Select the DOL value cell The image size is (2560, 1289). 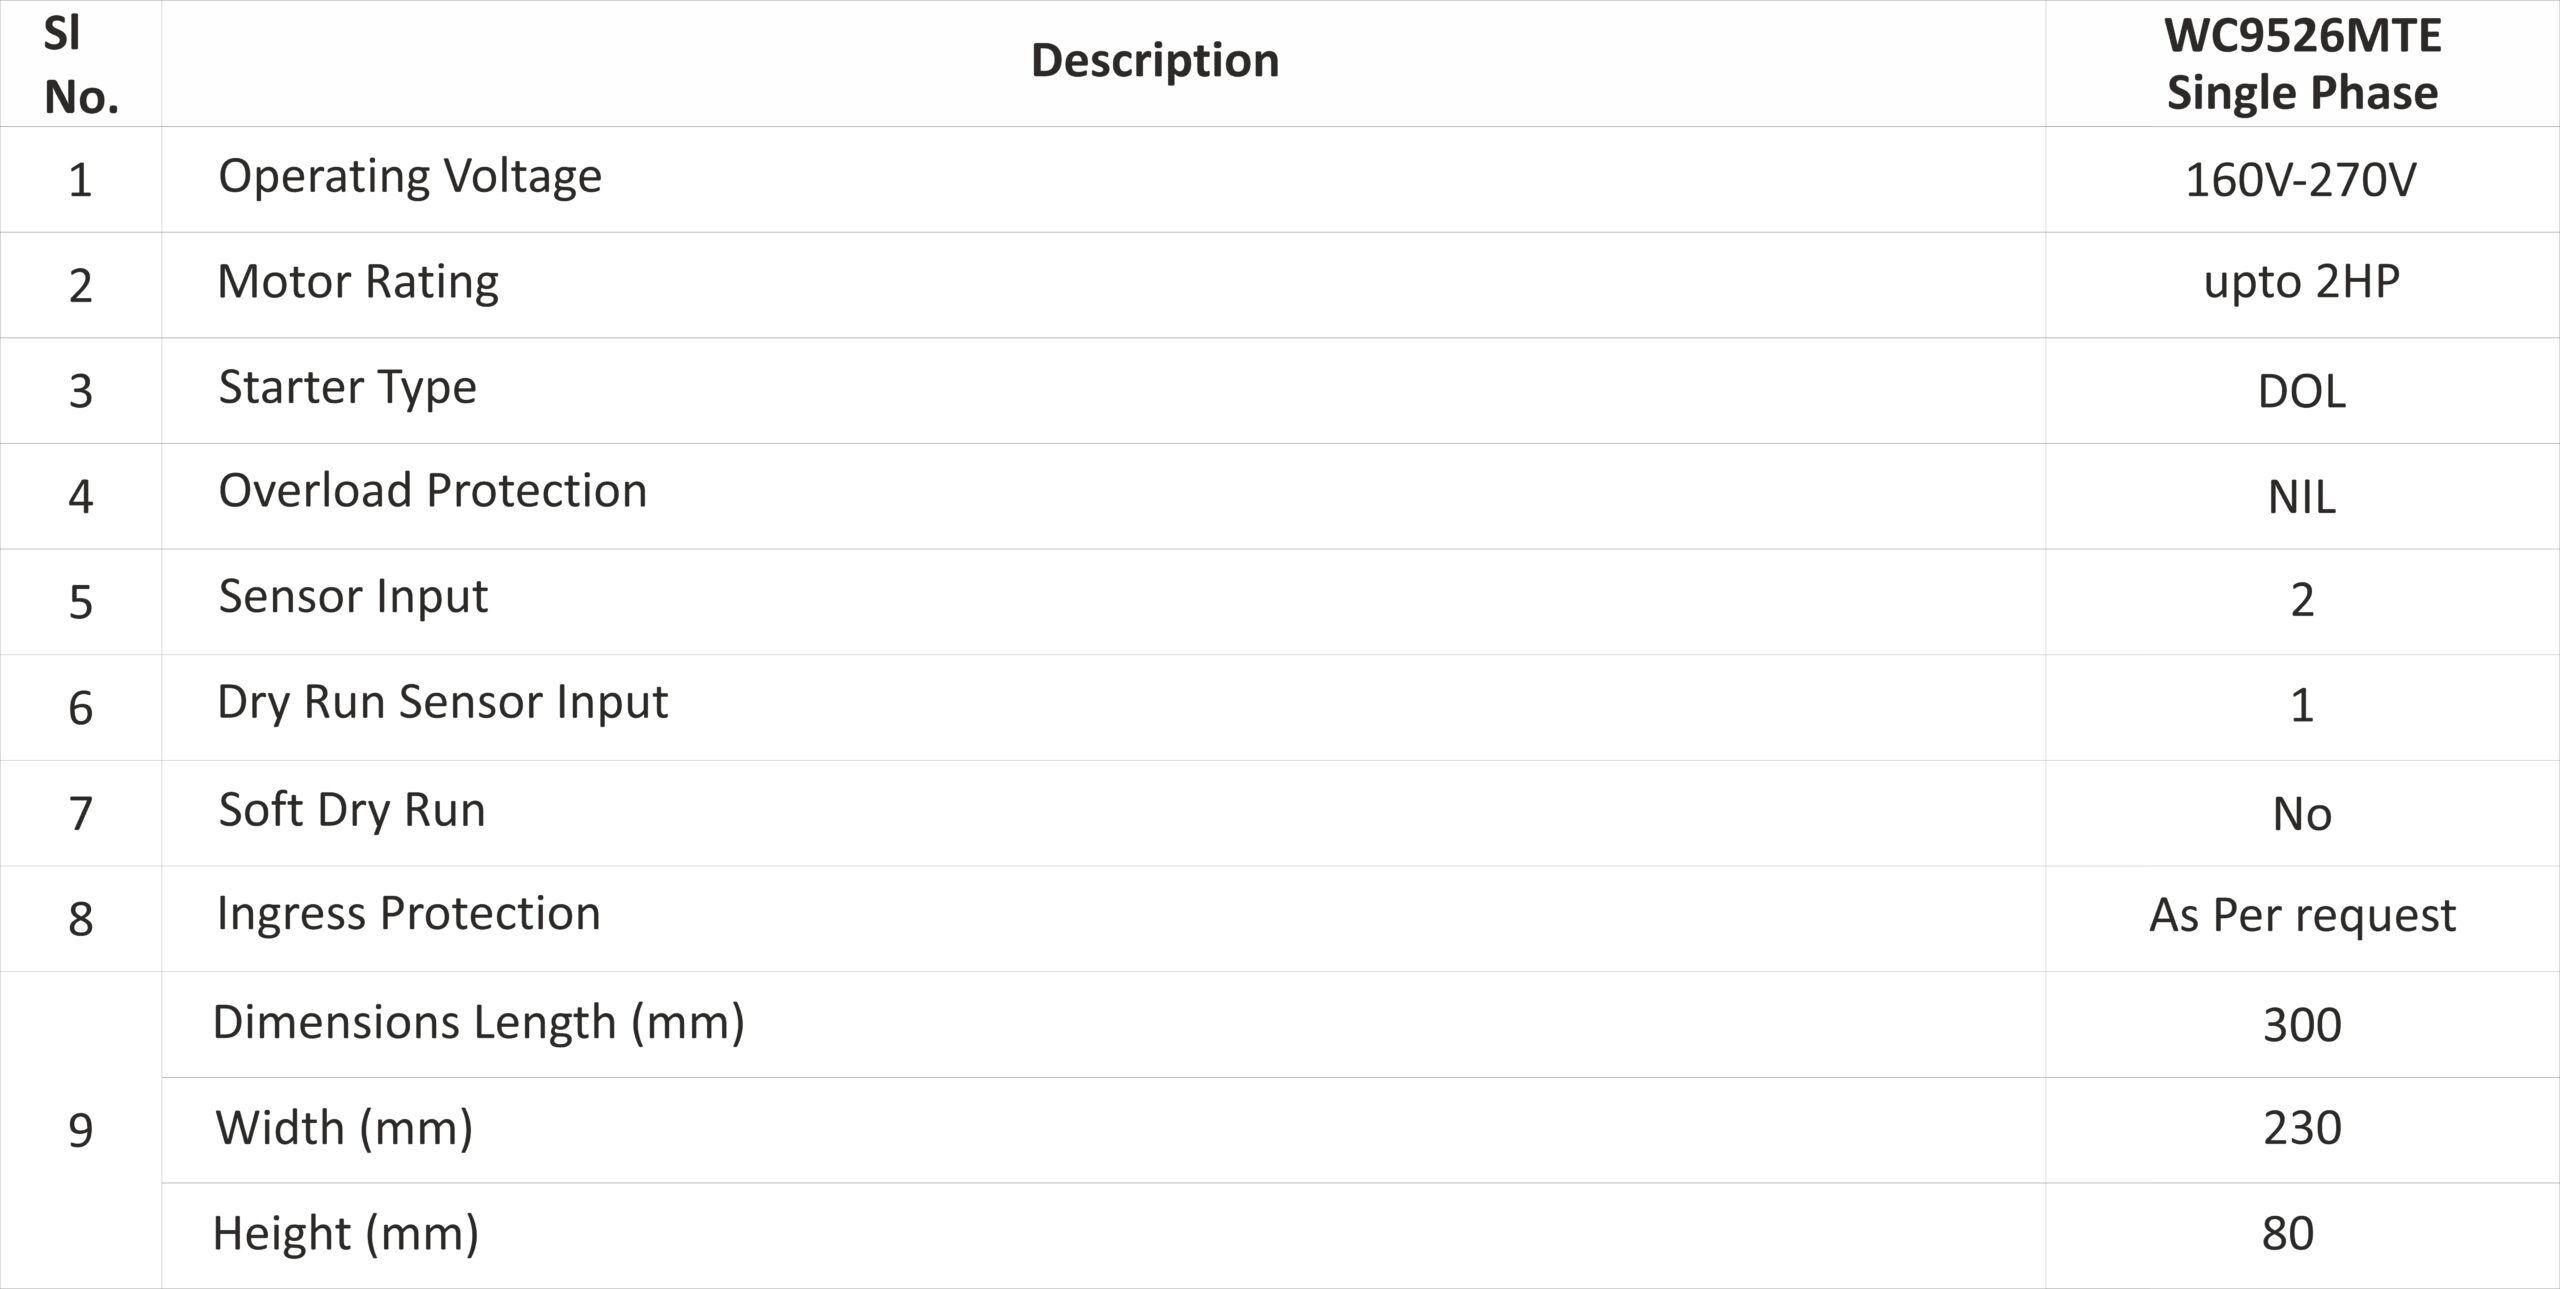pyautogui.click(x=2301, y=391)
